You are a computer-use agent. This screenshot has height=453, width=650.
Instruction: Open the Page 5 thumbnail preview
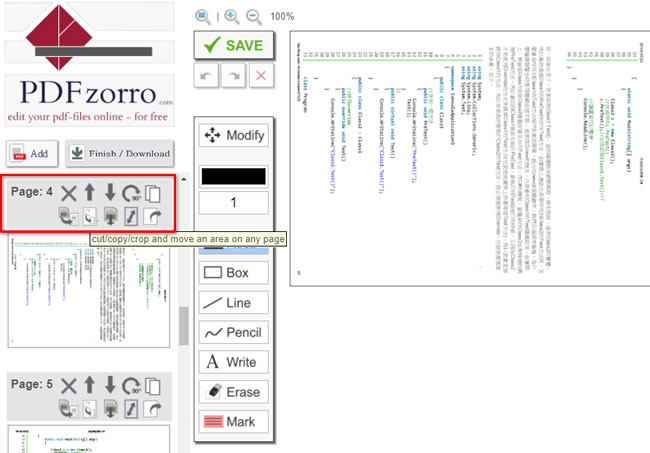(x=89, y=439)
